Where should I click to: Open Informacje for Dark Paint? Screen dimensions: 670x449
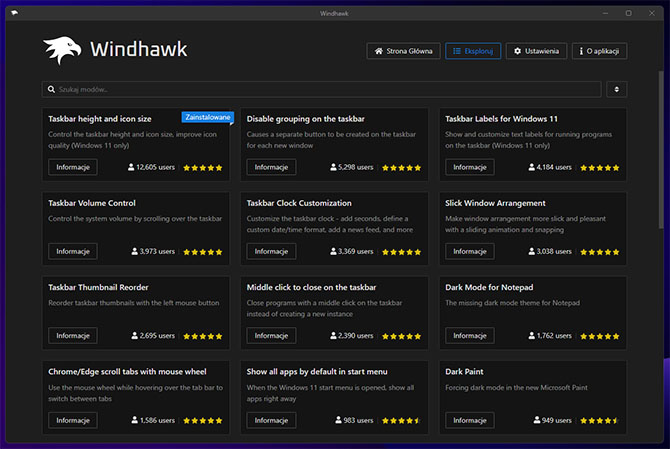click(470, 420)
